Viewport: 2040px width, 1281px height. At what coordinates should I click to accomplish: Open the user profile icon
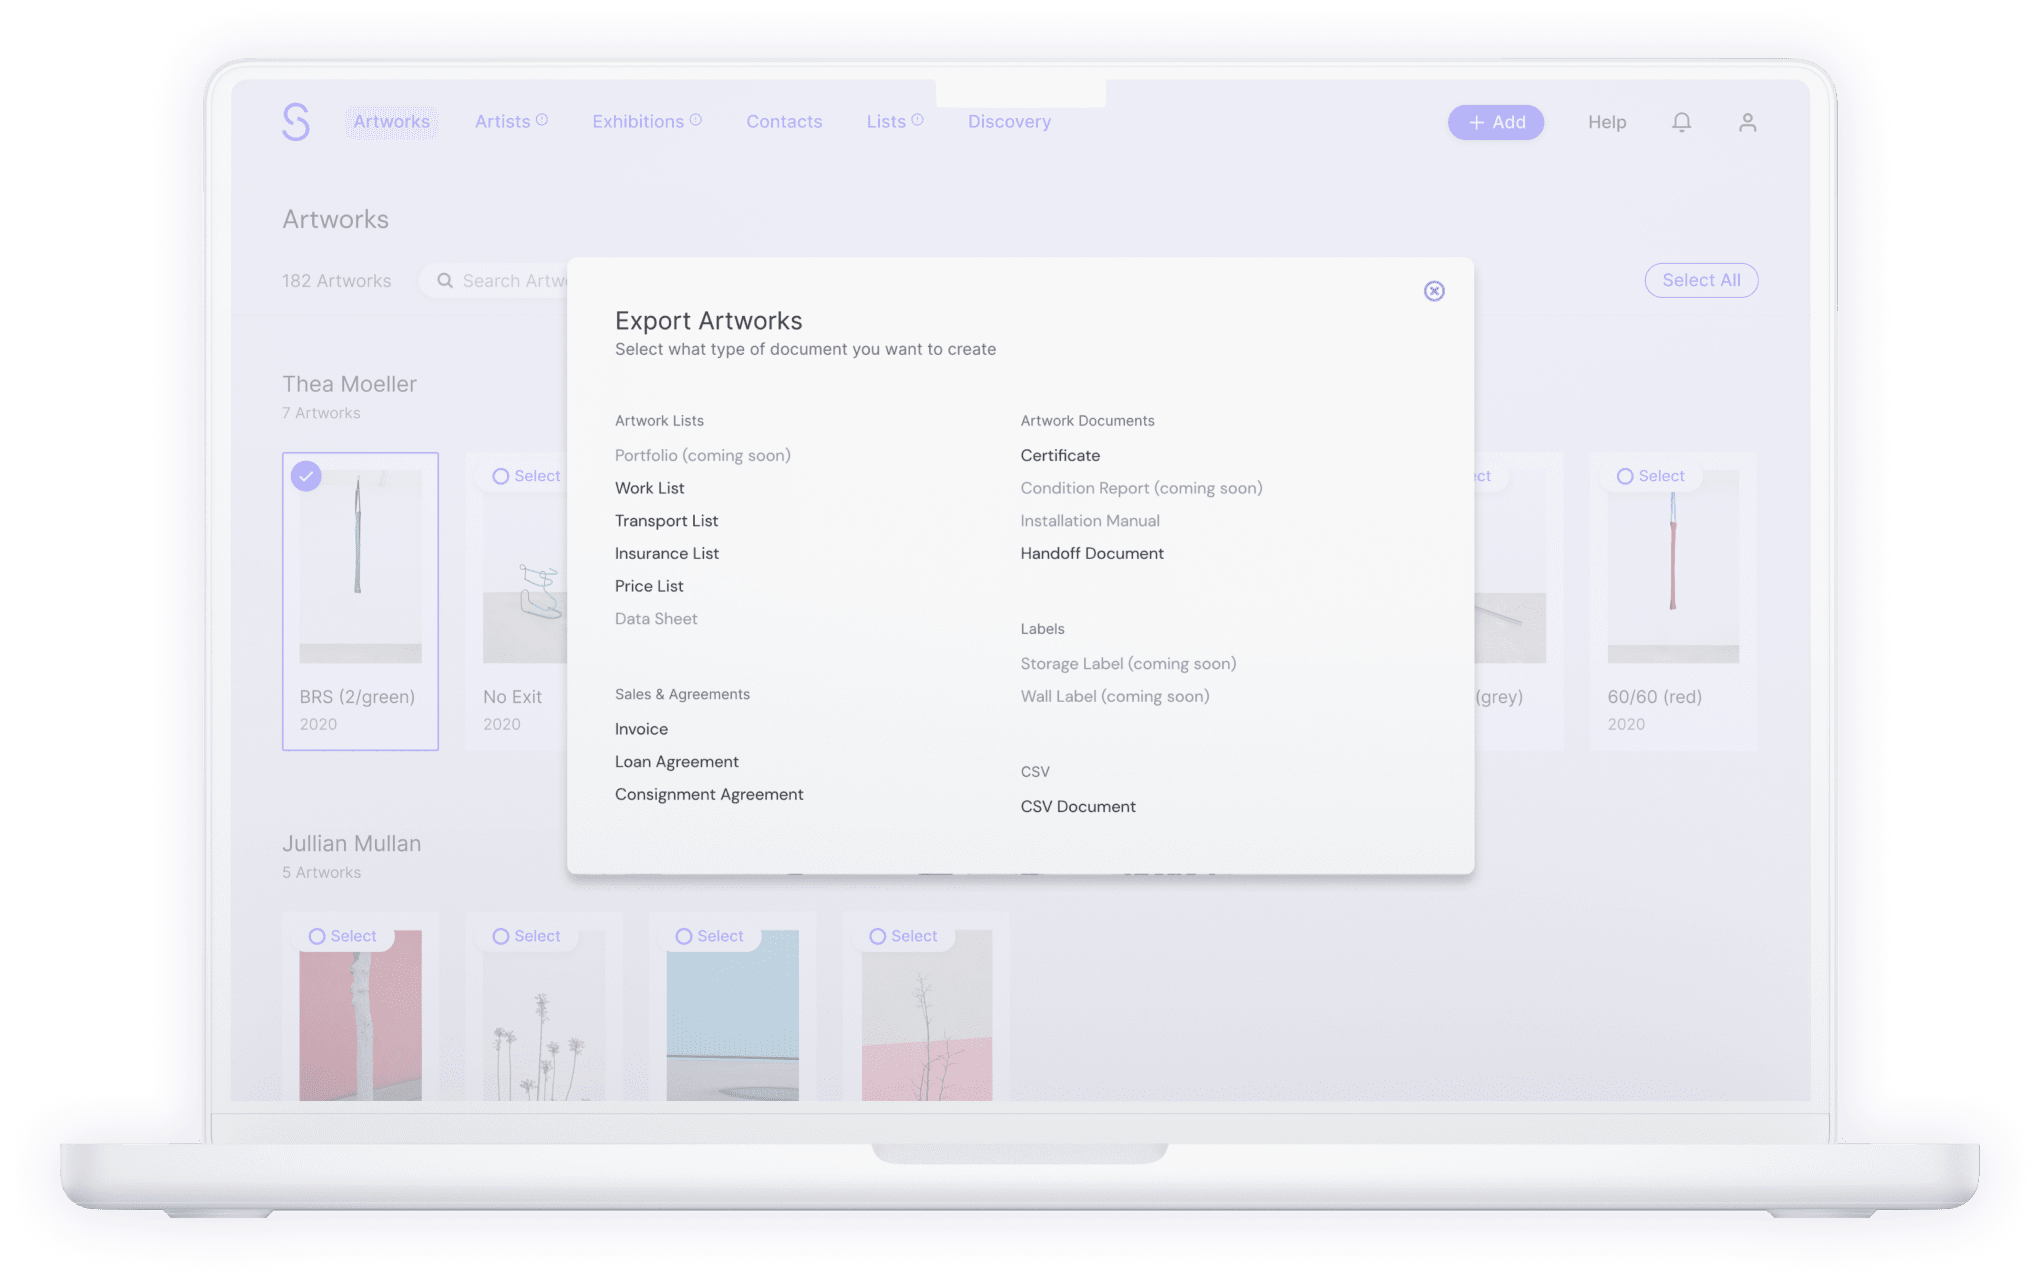click(1747, 121)
